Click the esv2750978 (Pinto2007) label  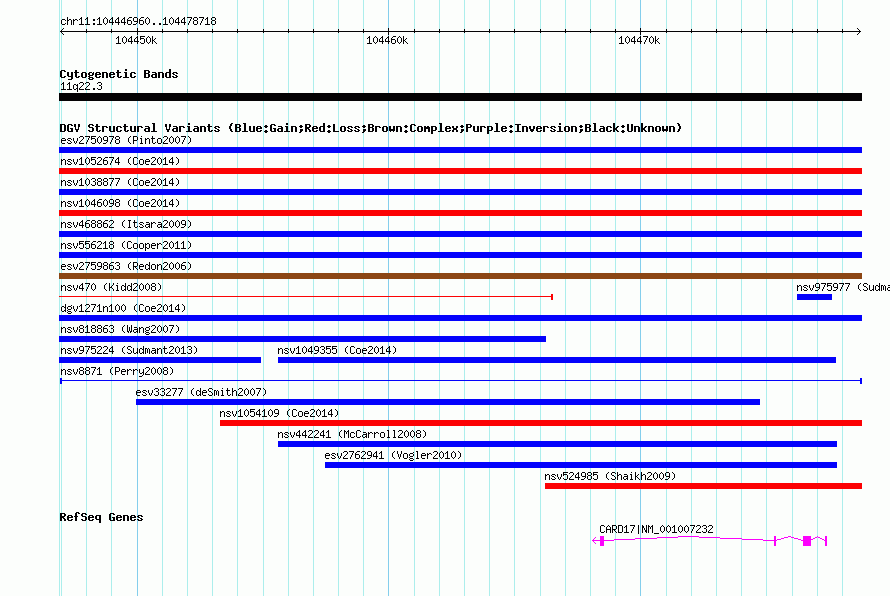(126, 140)
